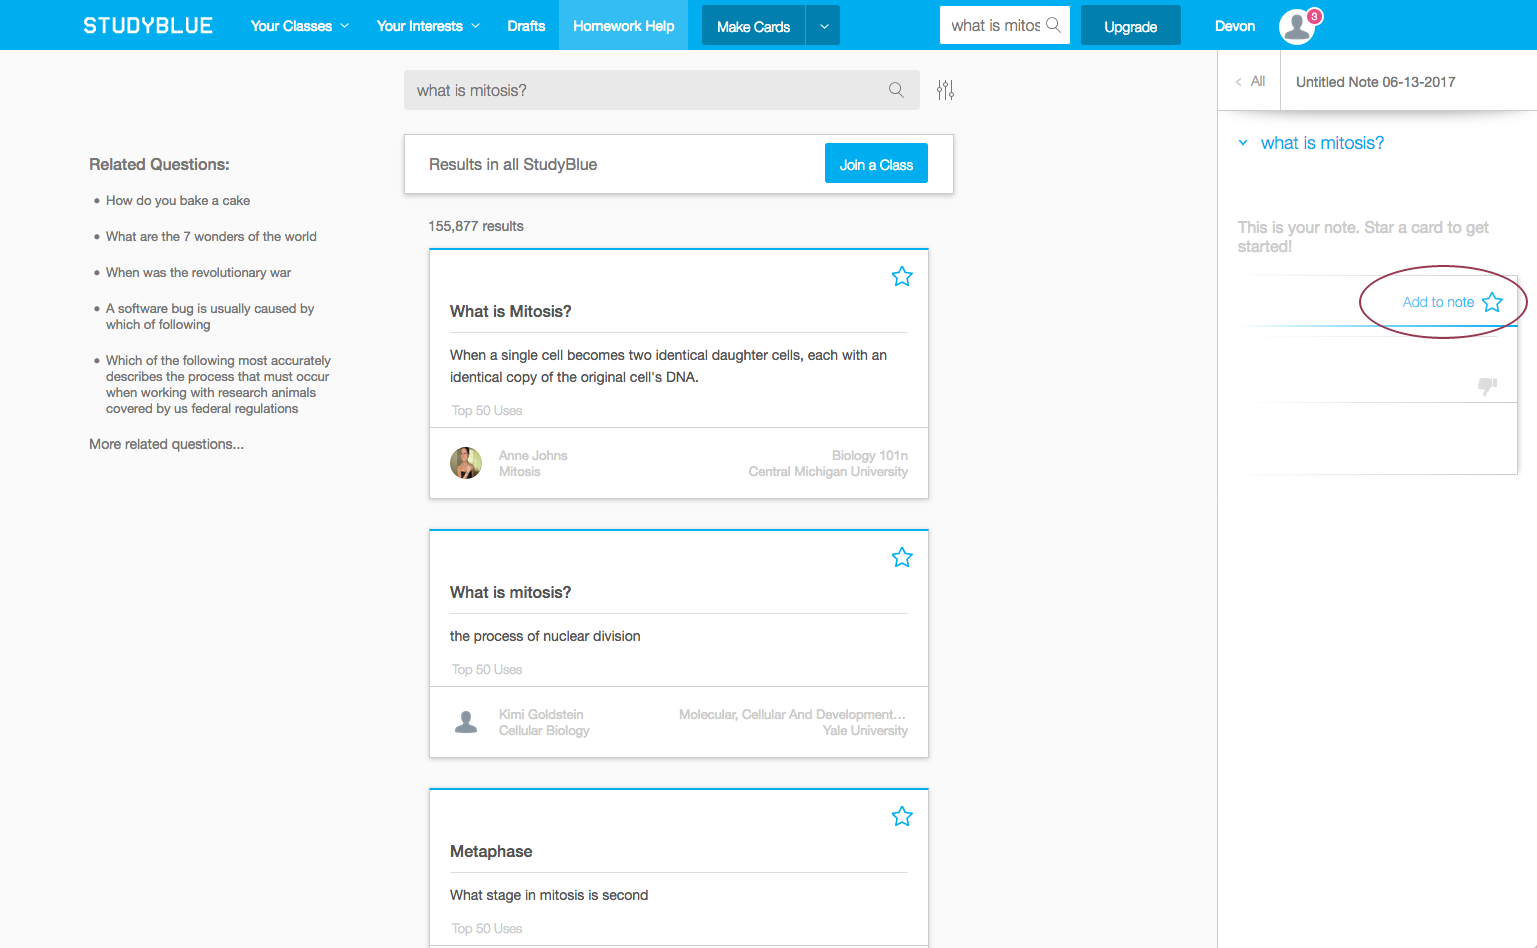
Task: Click the 'Results in all StudyBlue' label
Action: click(x=513, y=164)
